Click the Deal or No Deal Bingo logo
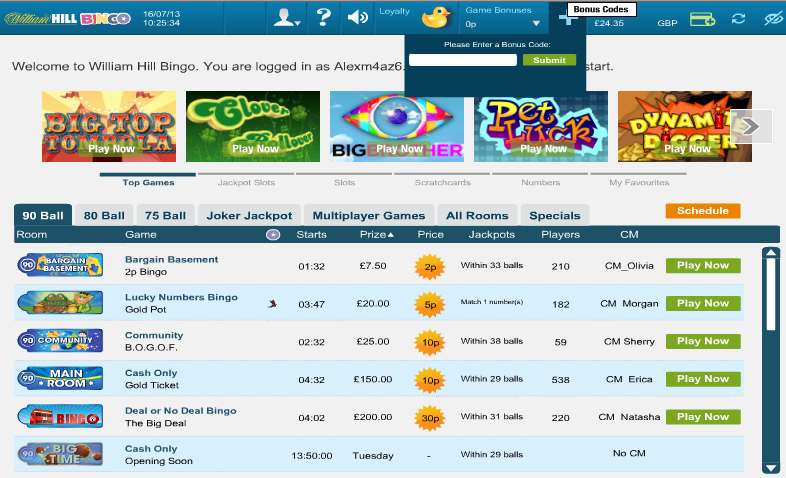Viewport: 786px width, 478px height. (x=60, y=416)
